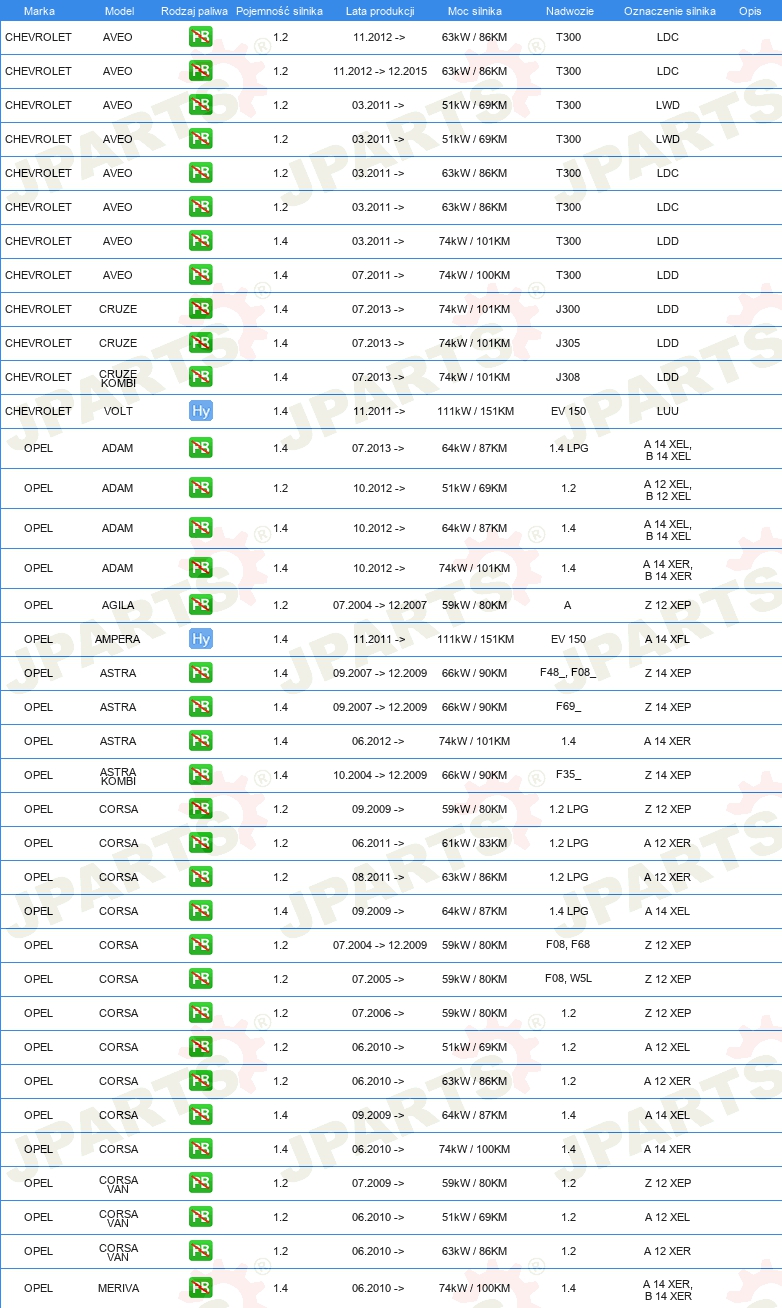Image resolution: width=782 pixels, height=1308 pixels.
Task: Click the hybrid fuel icon in the Chevrolet Volt row
Action: (201, 411)
